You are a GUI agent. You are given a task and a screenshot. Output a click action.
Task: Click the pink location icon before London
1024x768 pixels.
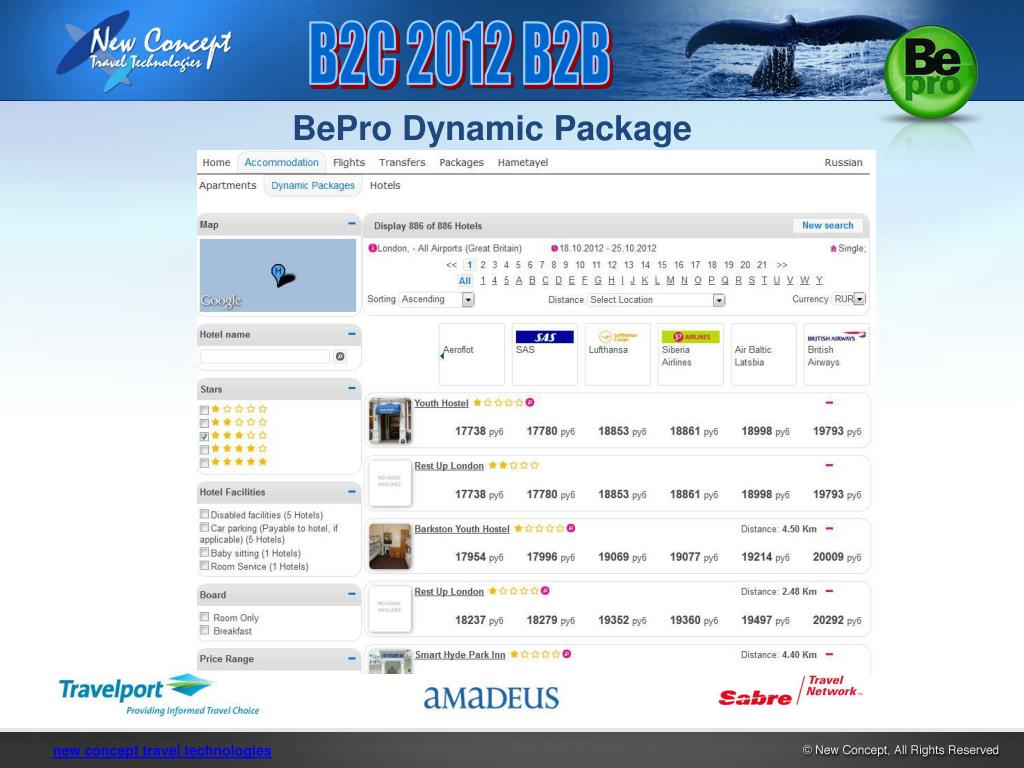373,248
